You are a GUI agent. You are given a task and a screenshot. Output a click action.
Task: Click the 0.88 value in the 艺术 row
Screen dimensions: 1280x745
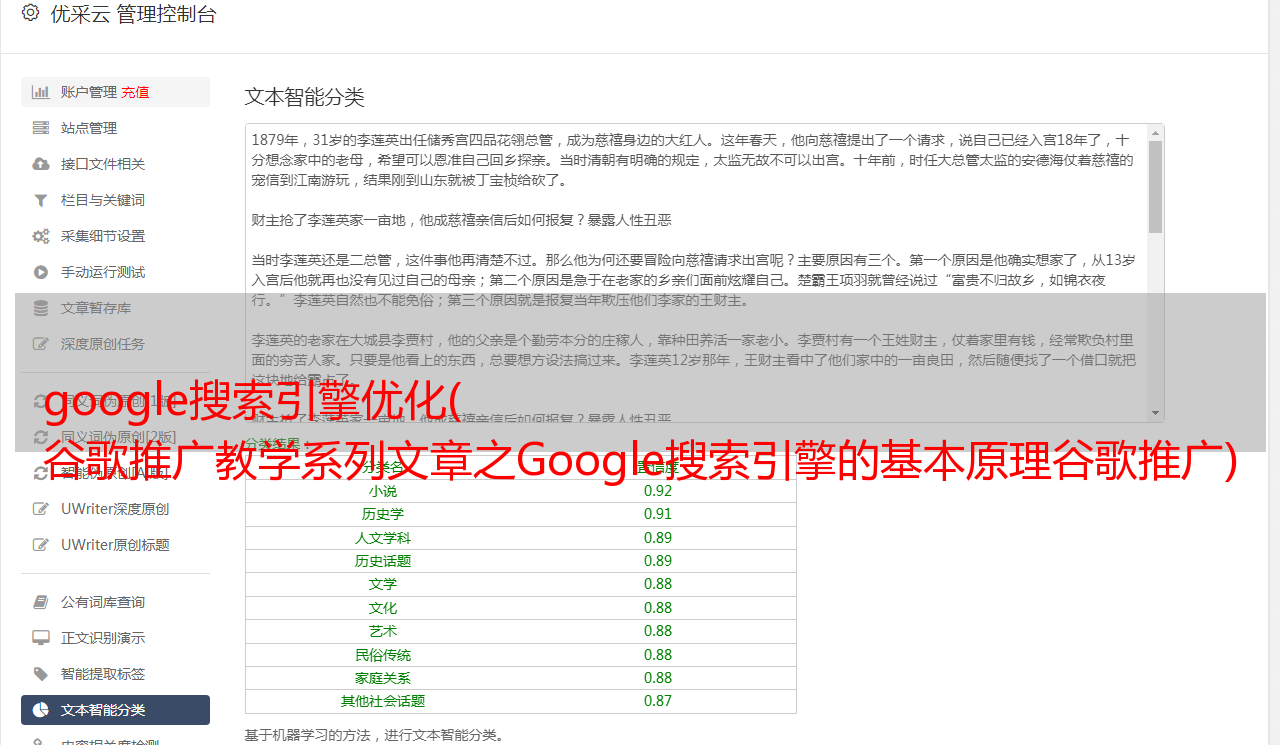[x=658, y=631]
